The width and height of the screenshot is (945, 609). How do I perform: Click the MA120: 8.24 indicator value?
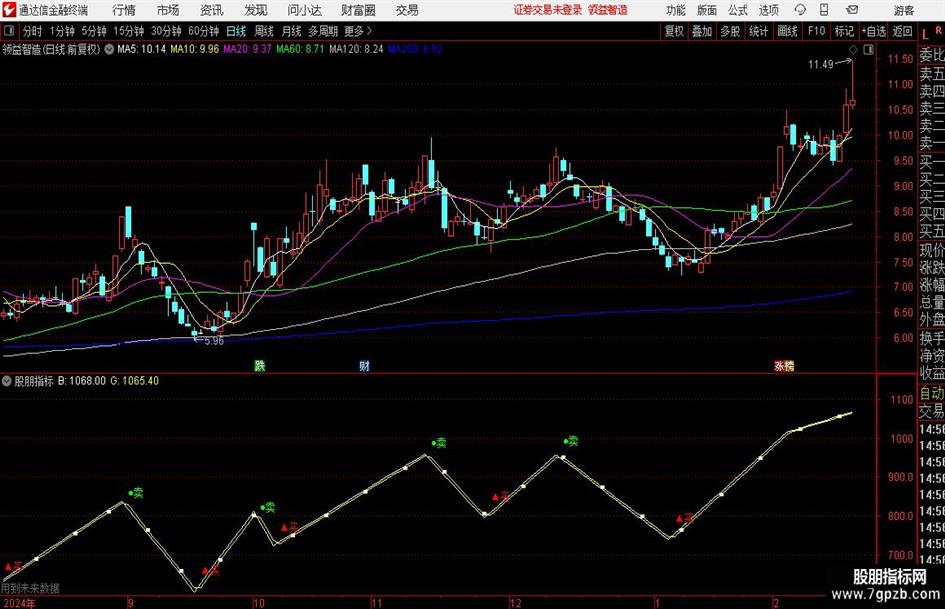(356, 49)
